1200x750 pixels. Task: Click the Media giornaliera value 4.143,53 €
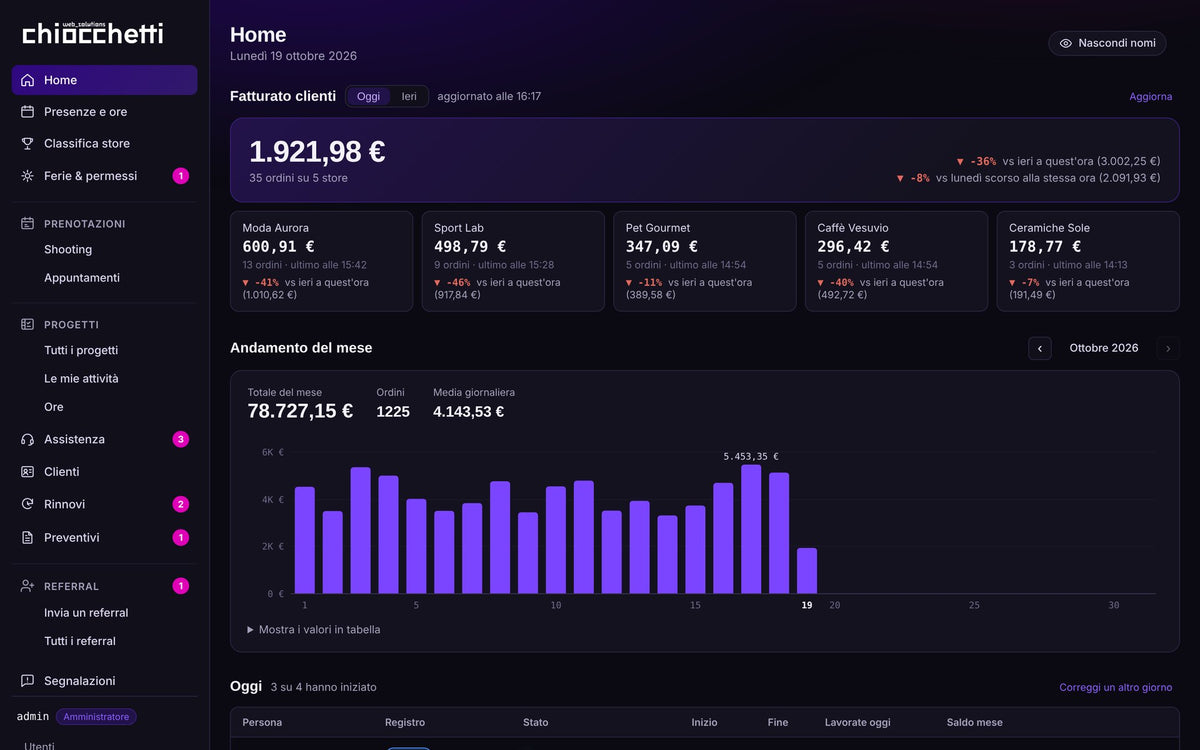tap(468, 411)
